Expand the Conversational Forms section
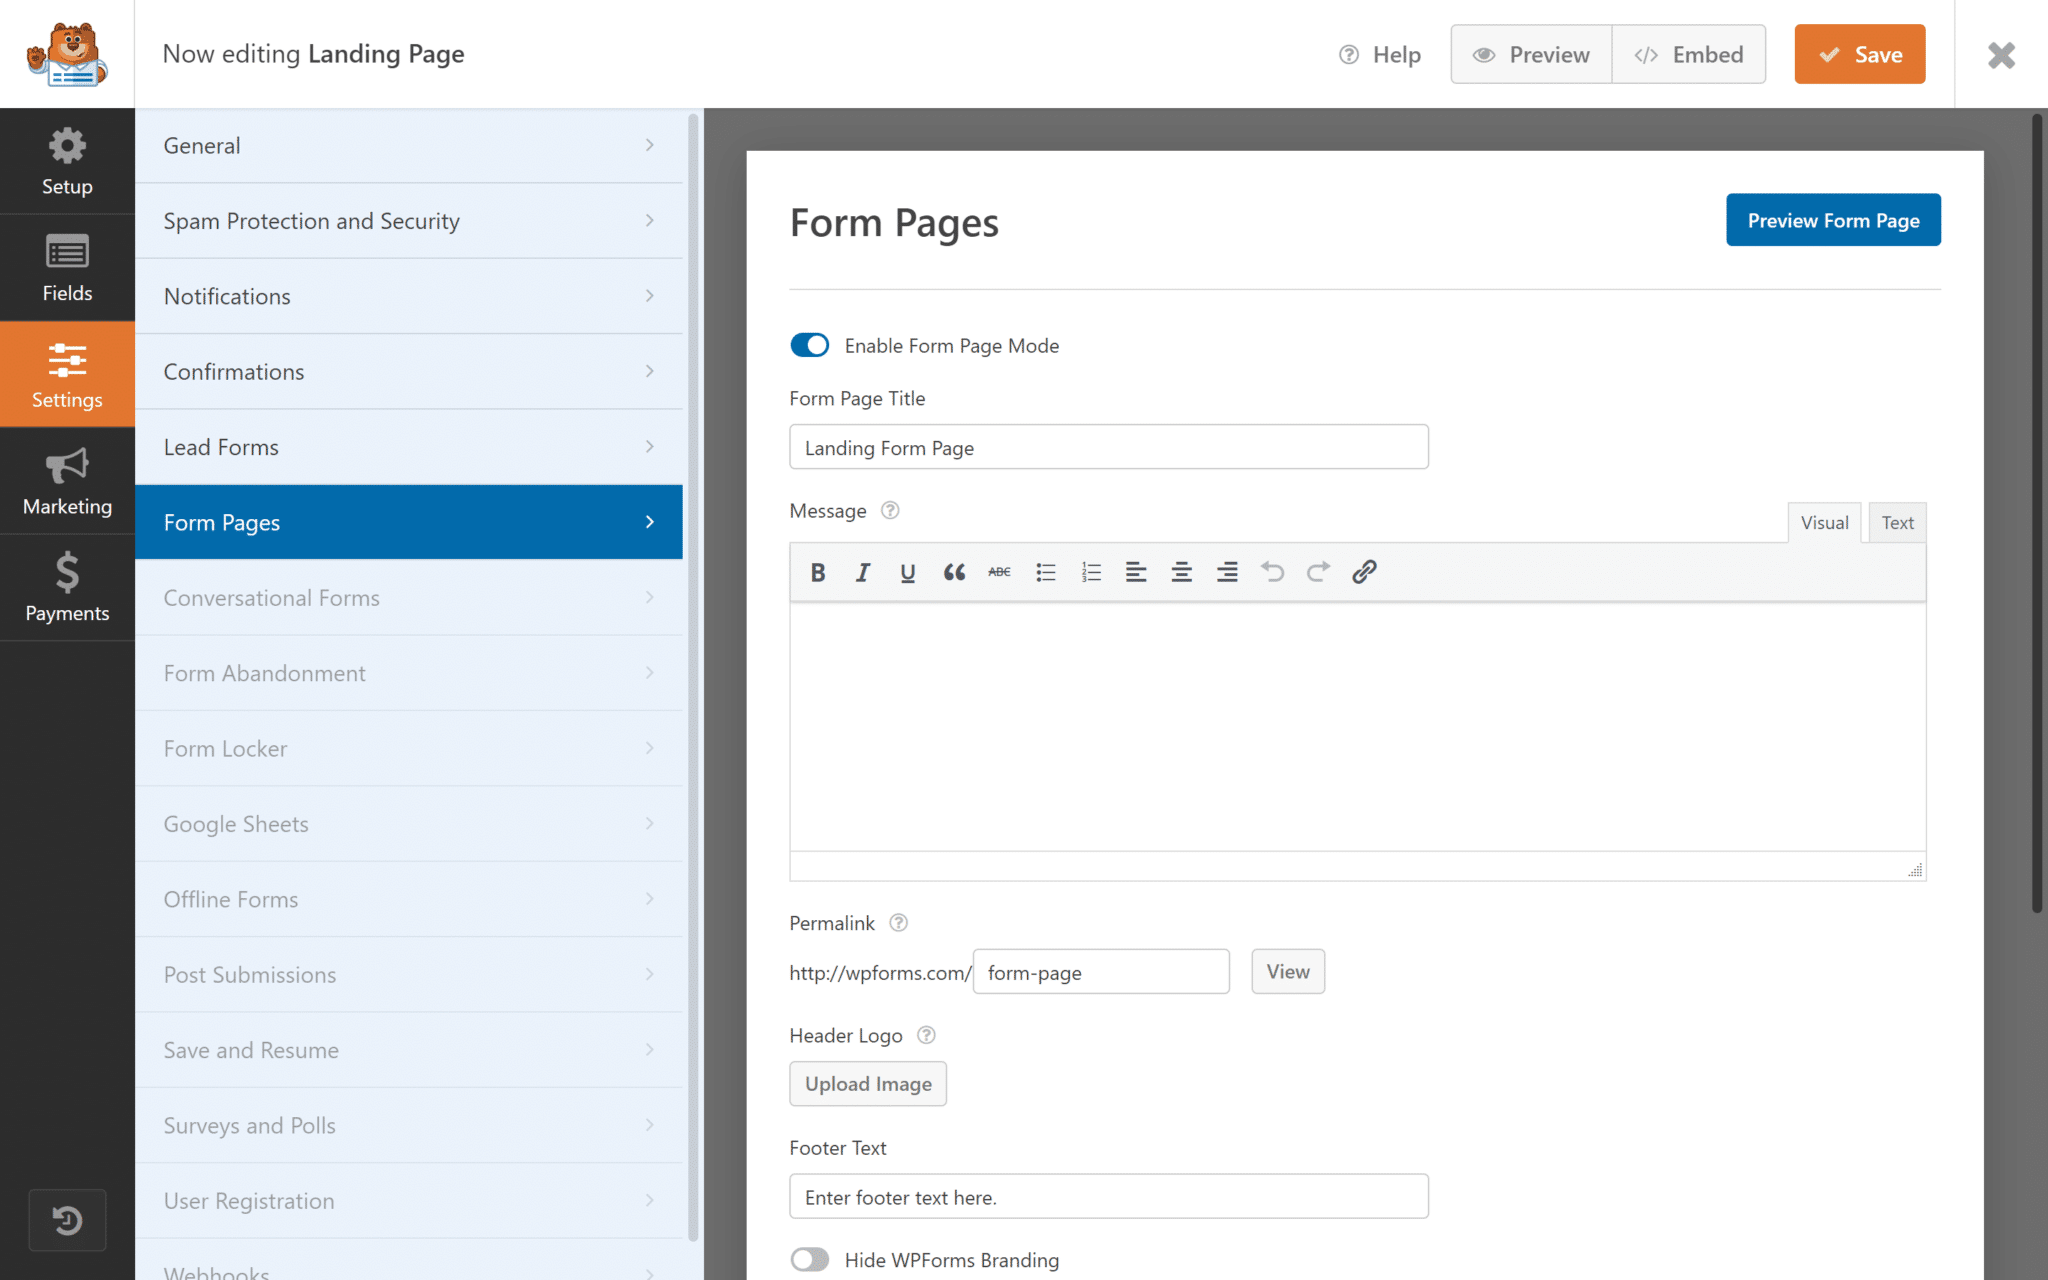 409,597
